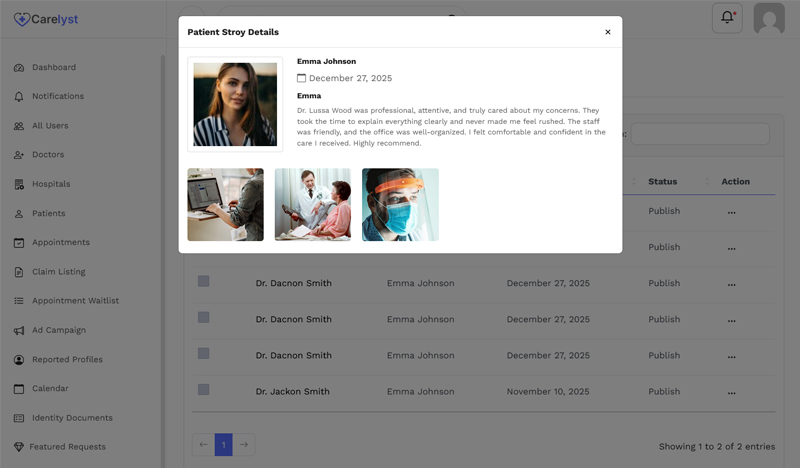800x468 pixels.
Task: Go to Doctors page
Action: click(x=48, y=155)
